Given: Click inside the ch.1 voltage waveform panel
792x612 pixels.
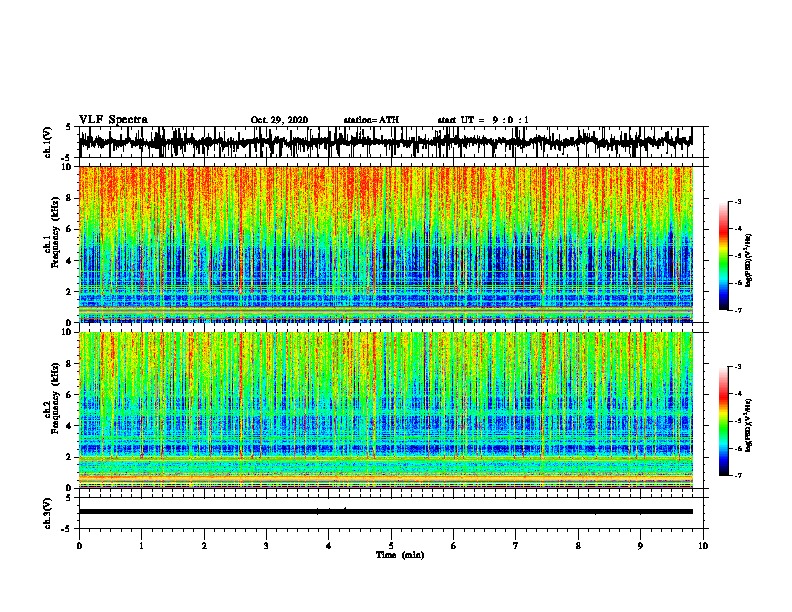Looking at the screenshot, I should (x=390, y=142).
